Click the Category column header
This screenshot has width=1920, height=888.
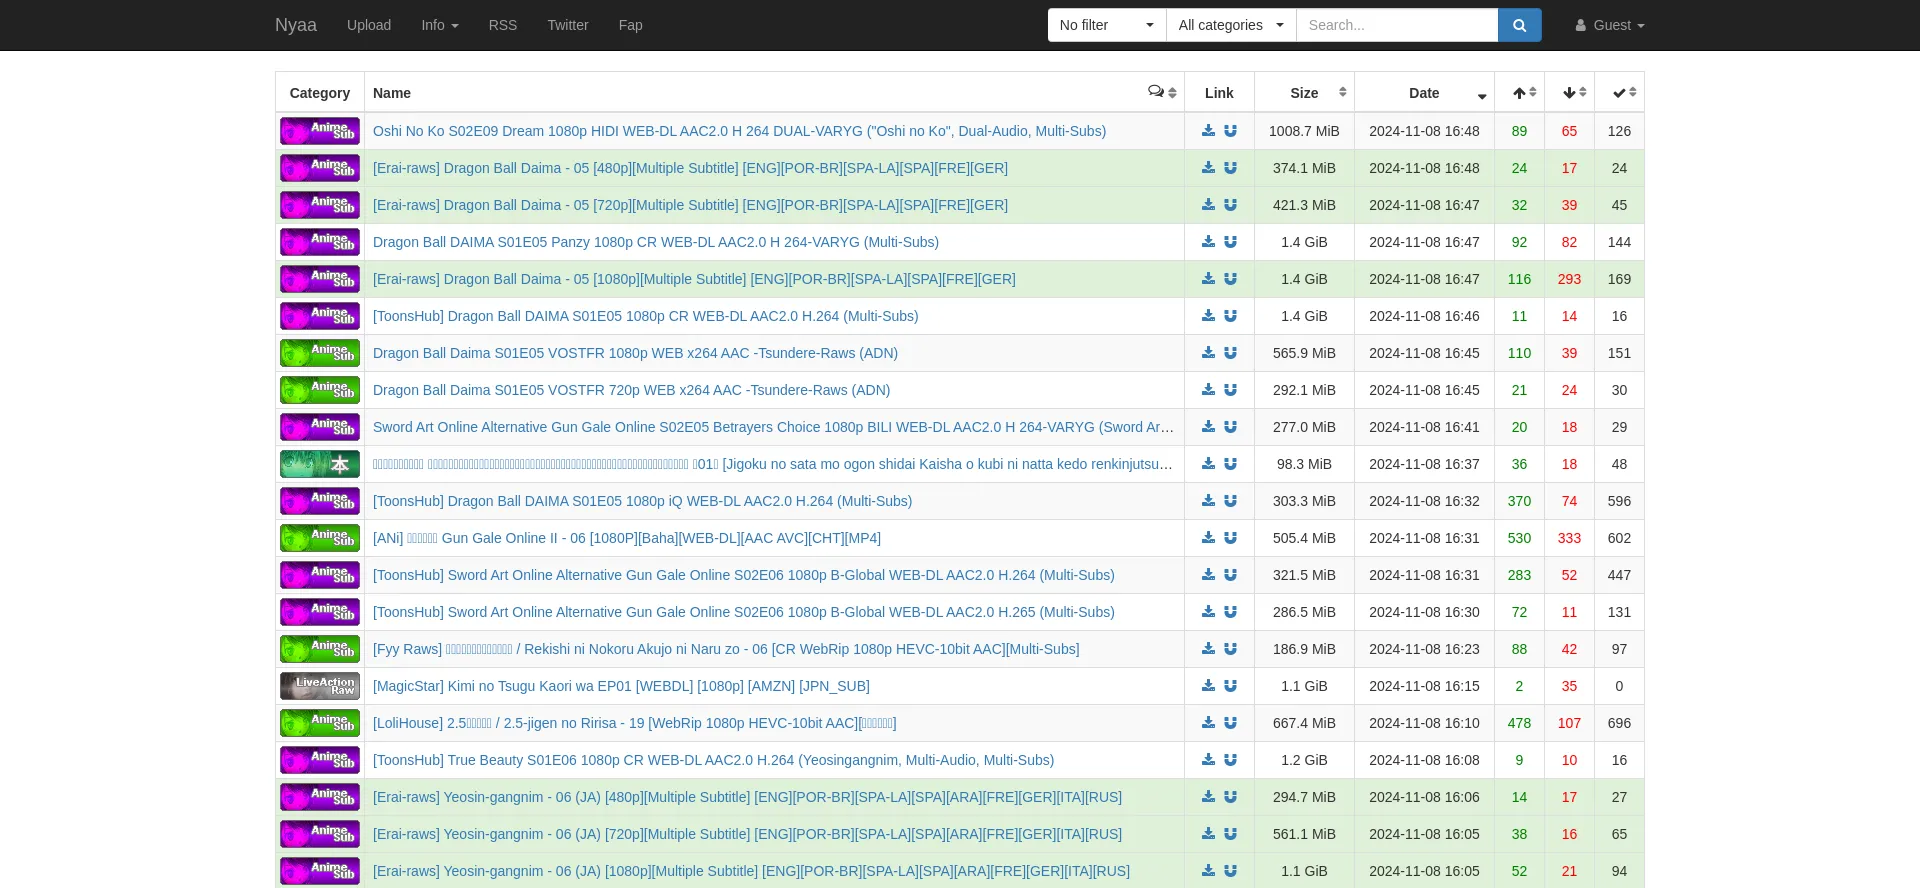point(320,92)
